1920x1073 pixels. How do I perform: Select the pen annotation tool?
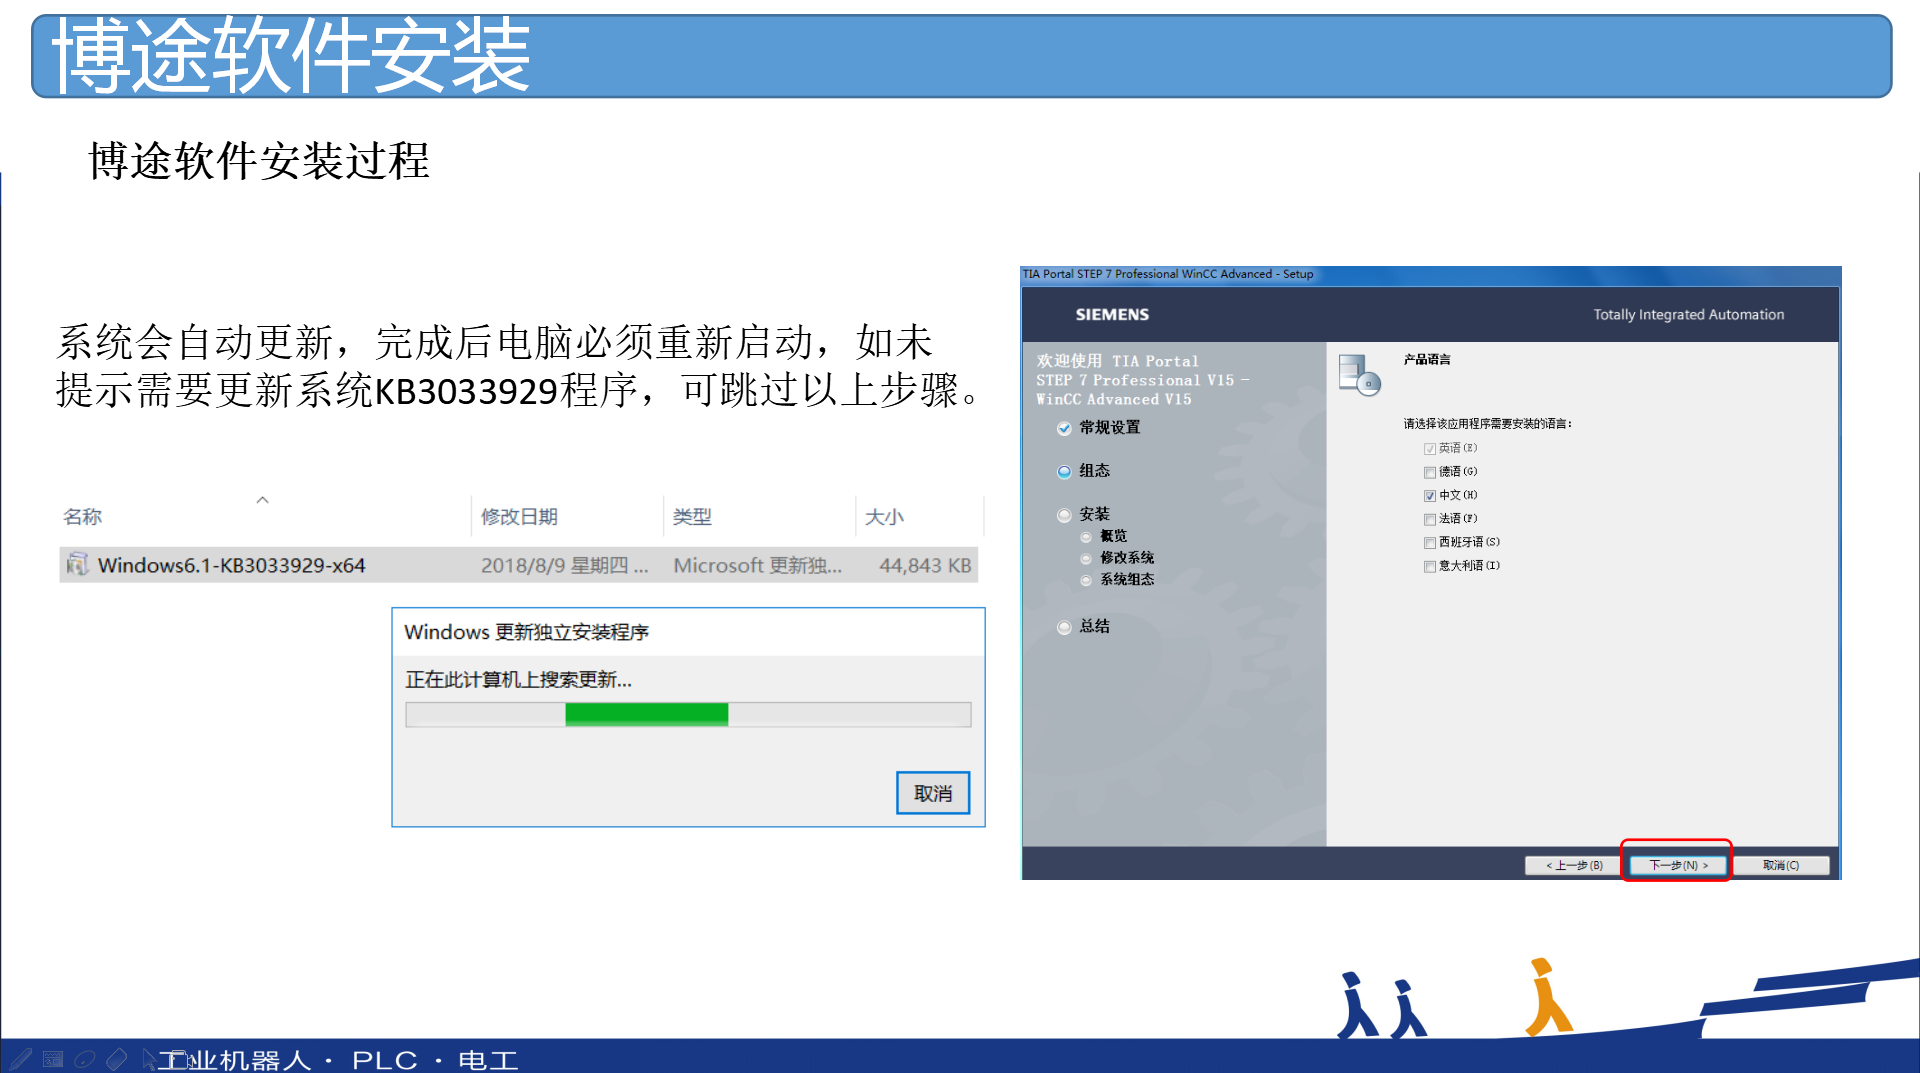point(21,1059)
